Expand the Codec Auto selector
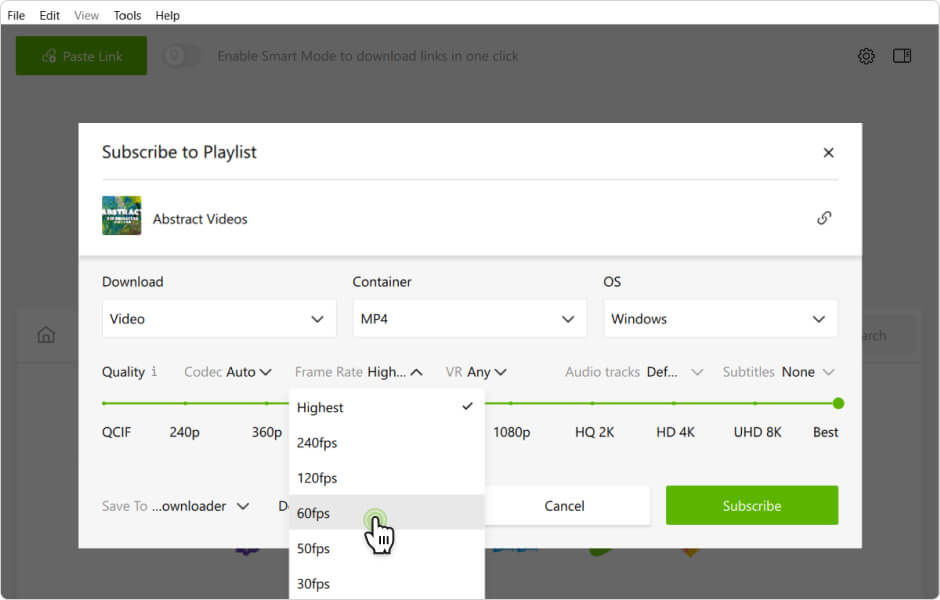 pyautogui.click(x=228, y=372)
